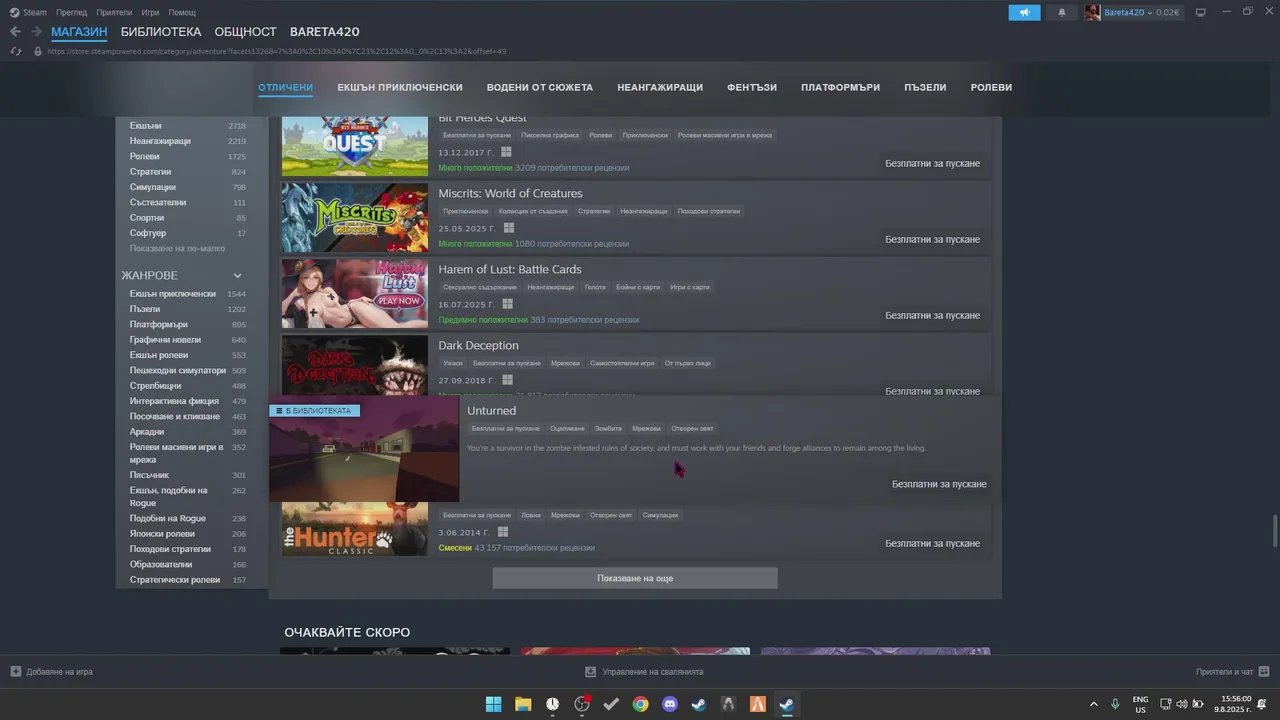Viewport: 1280px width, 720px height.
Task: Collapse the ЖАНРОВЕ section
Action: (238, 276)
